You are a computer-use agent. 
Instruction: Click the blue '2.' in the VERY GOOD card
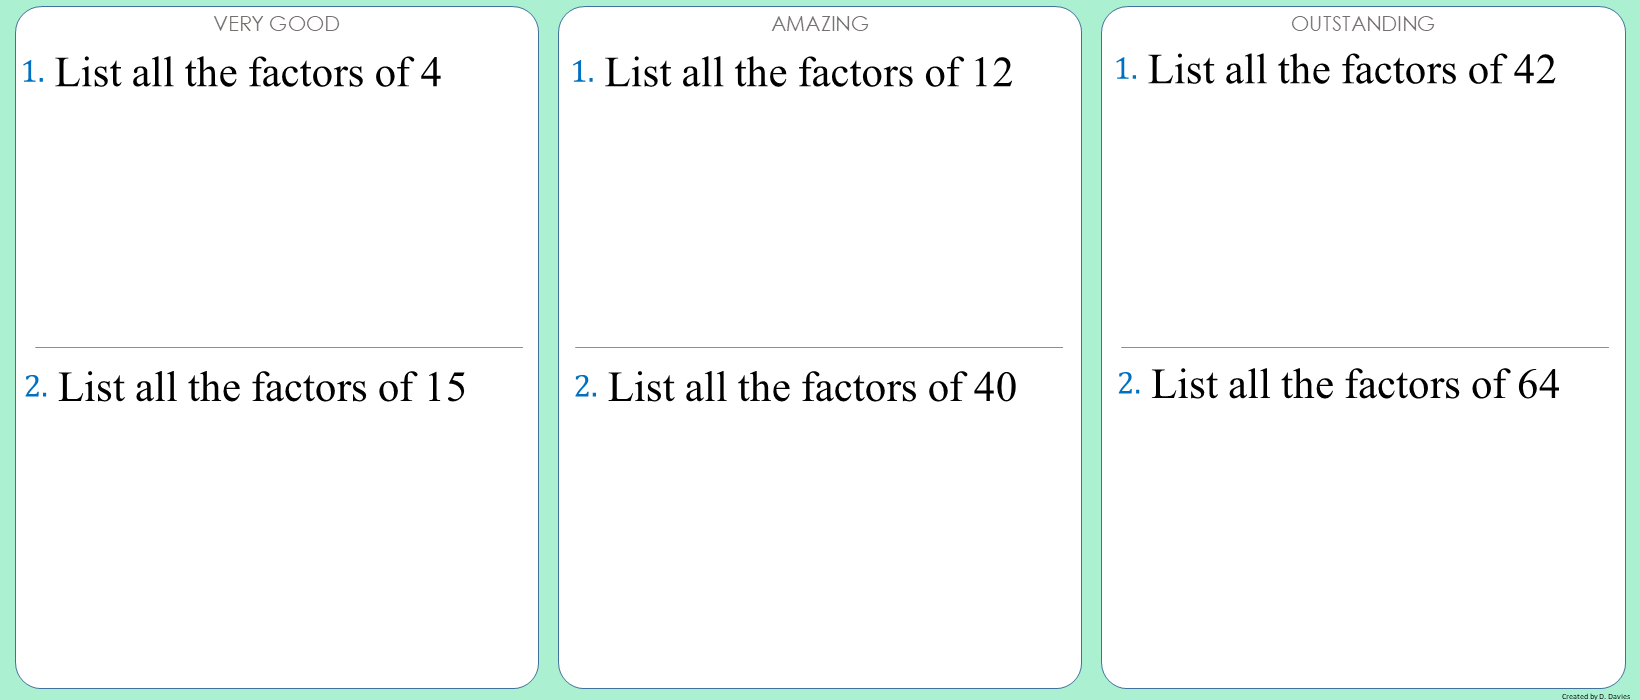click(36, 386)
